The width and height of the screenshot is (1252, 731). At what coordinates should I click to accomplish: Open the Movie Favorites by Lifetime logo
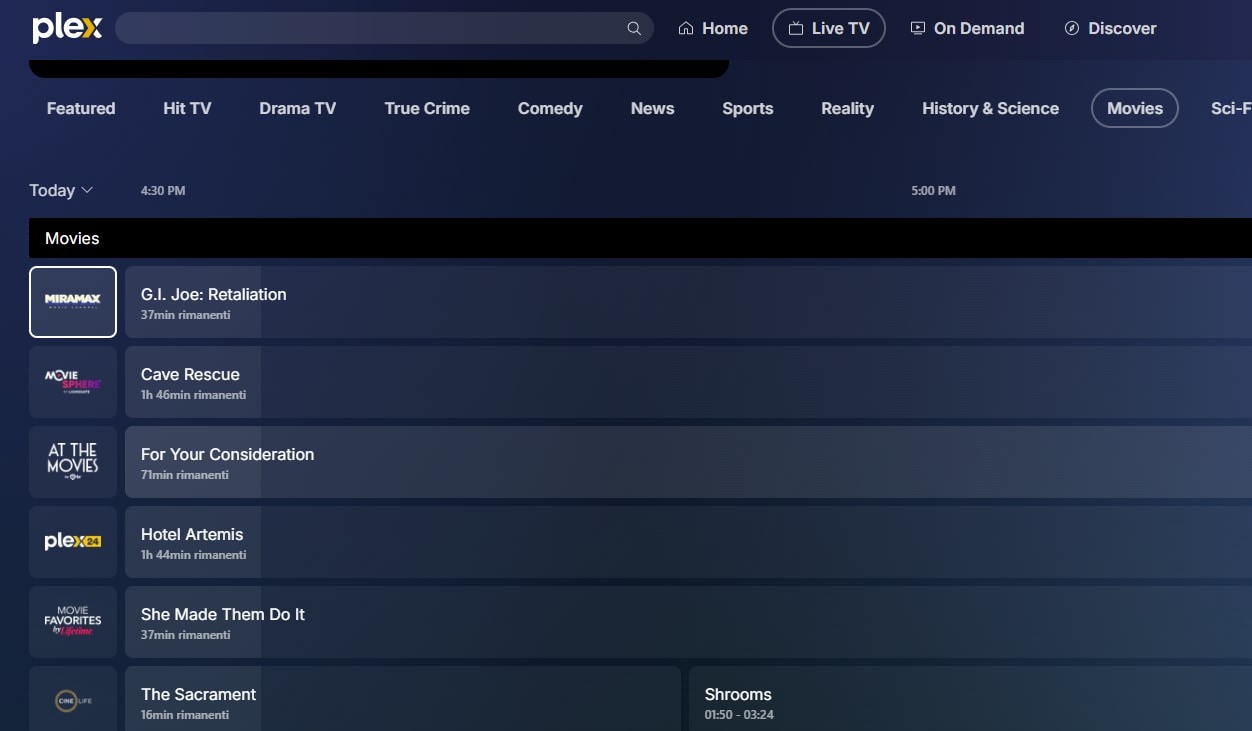(73, 622)
